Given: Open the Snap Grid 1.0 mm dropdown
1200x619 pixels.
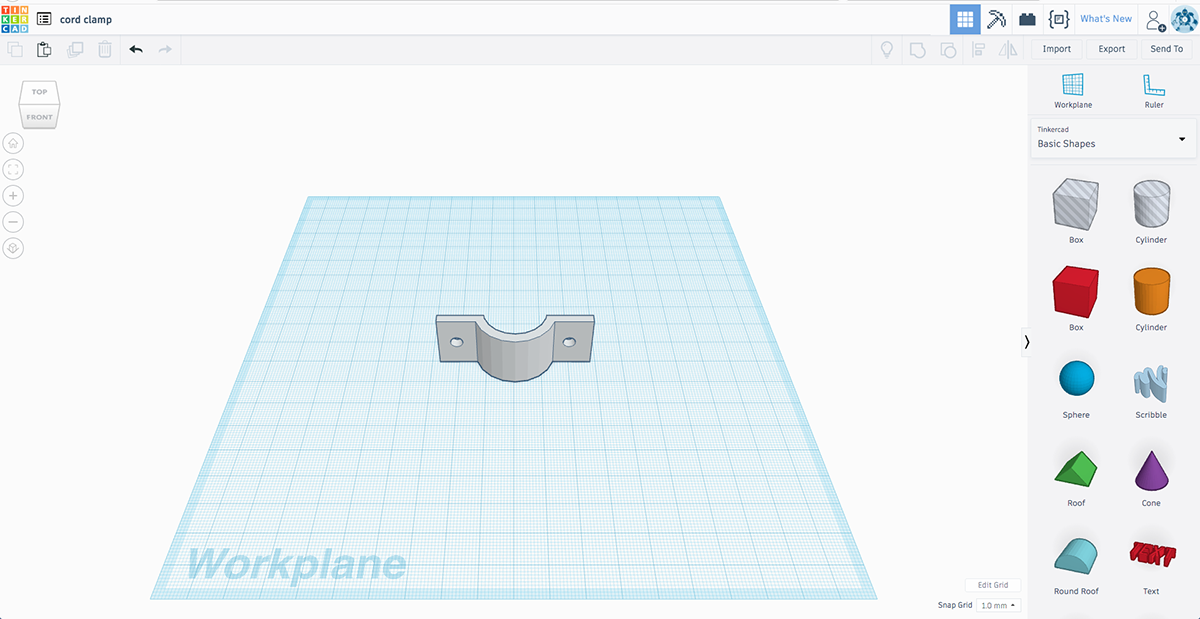Looking at the screenshot, I should click(998, 605).
